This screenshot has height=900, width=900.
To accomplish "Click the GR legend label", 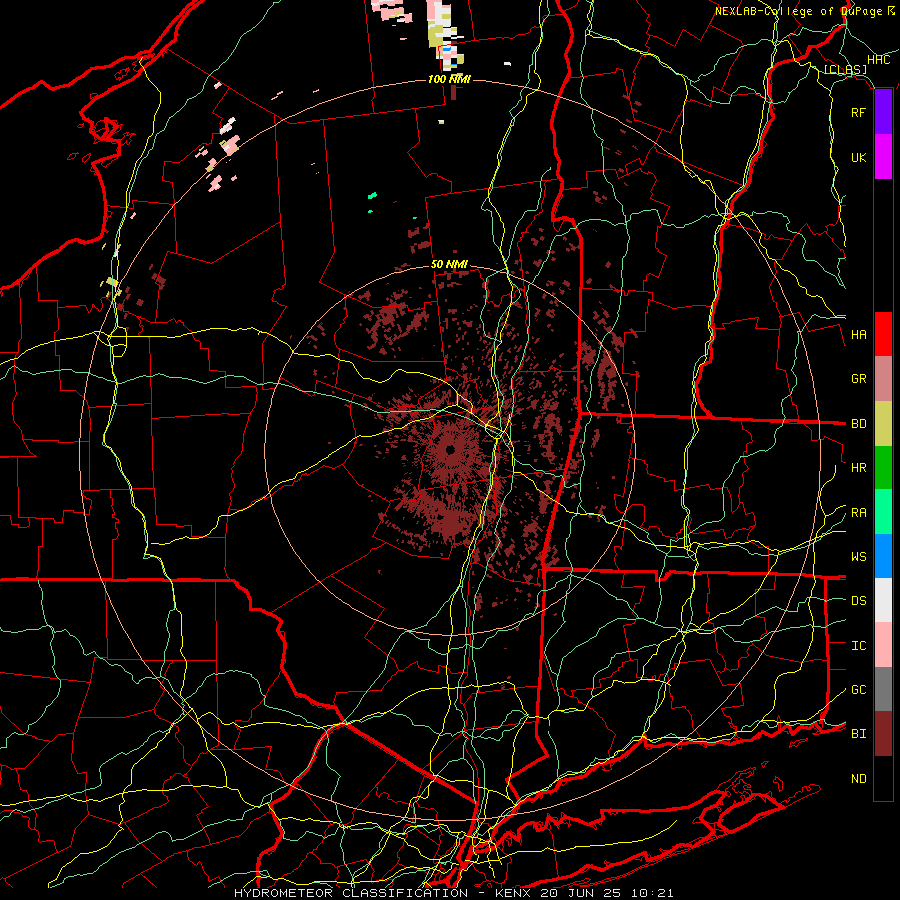I will point(858,379).
